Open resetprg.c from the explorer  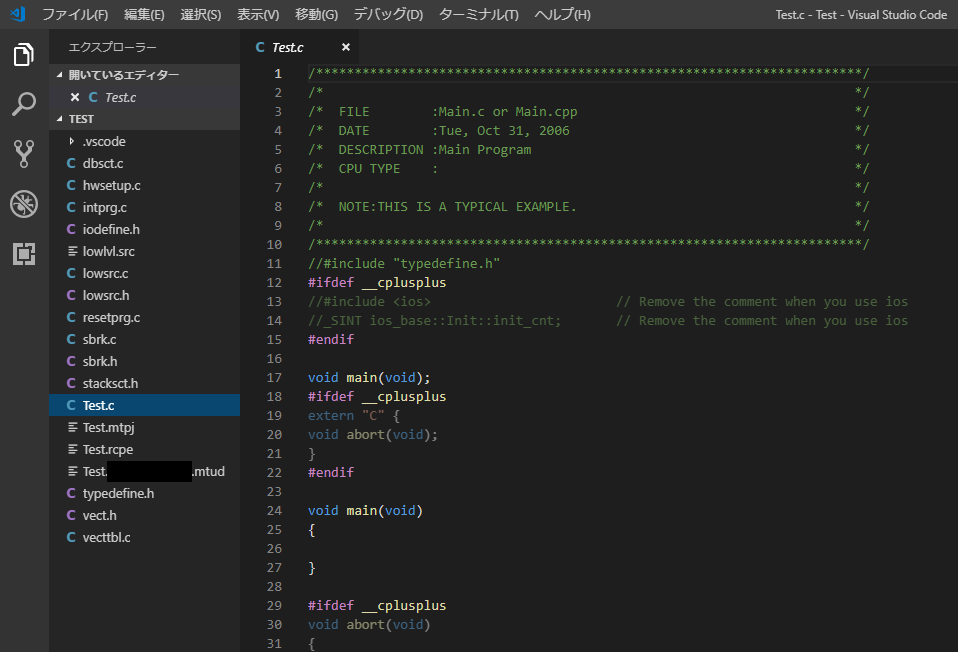[x=144, y=317]
